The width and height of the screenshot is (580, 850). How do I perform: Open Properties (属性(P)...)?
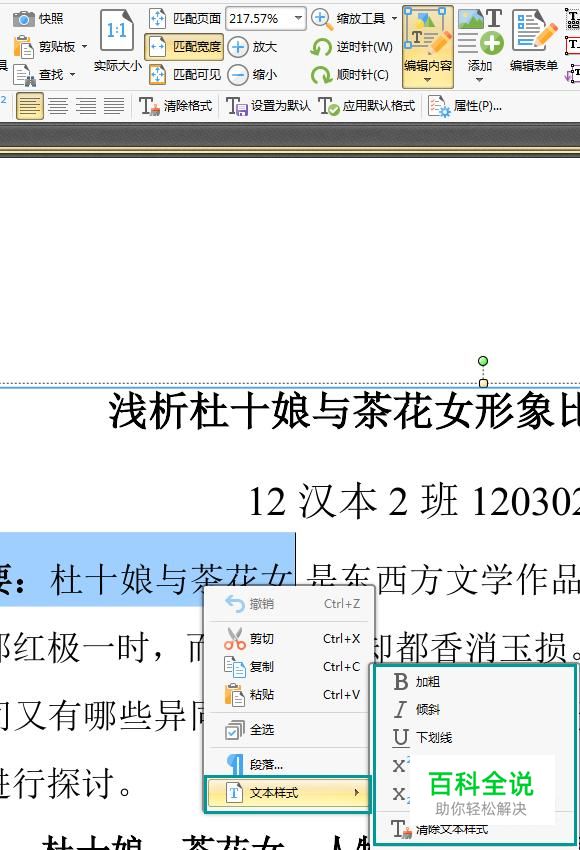(465, 106)
